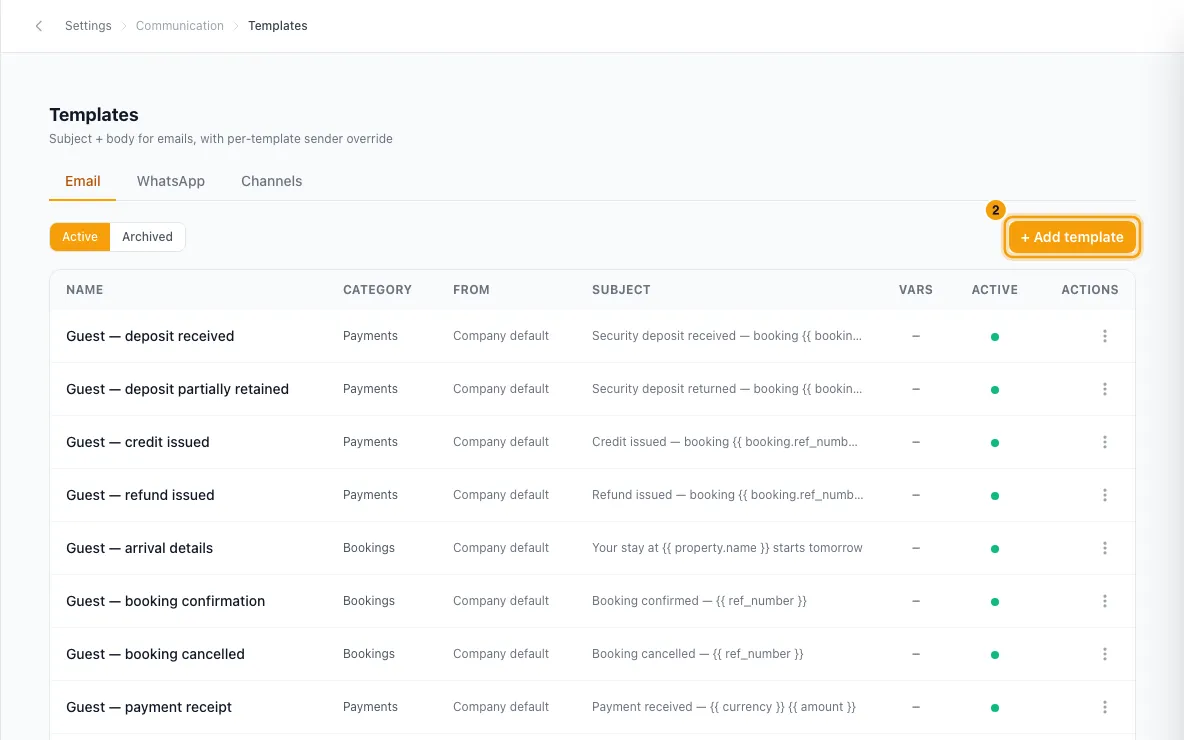
Task: Click the SUBJECT column header
Action: click(621, 290)
